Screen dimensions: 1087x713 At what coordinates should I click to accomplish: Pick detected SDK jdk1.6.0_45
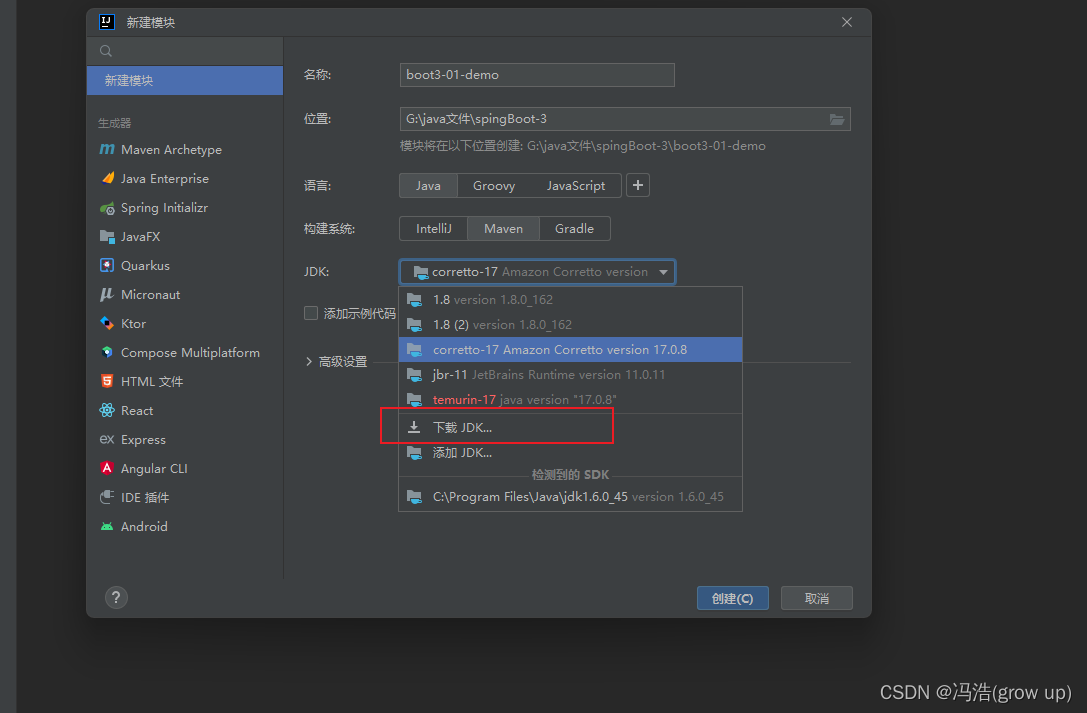click(571, 497)
